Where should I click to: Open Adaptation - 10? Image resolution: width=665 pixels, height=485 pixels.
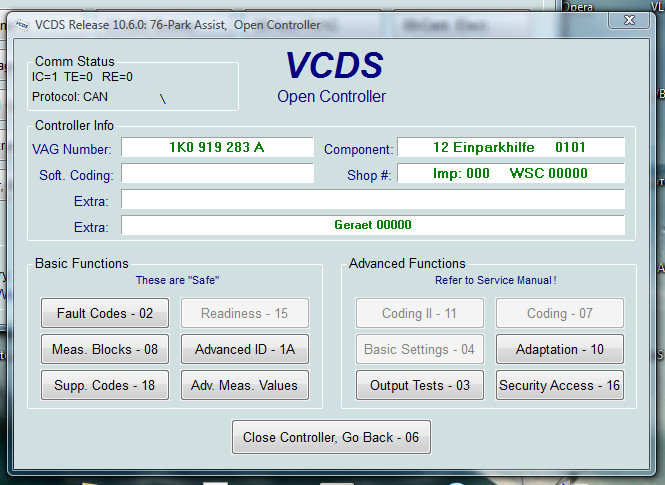pos(560,349)
